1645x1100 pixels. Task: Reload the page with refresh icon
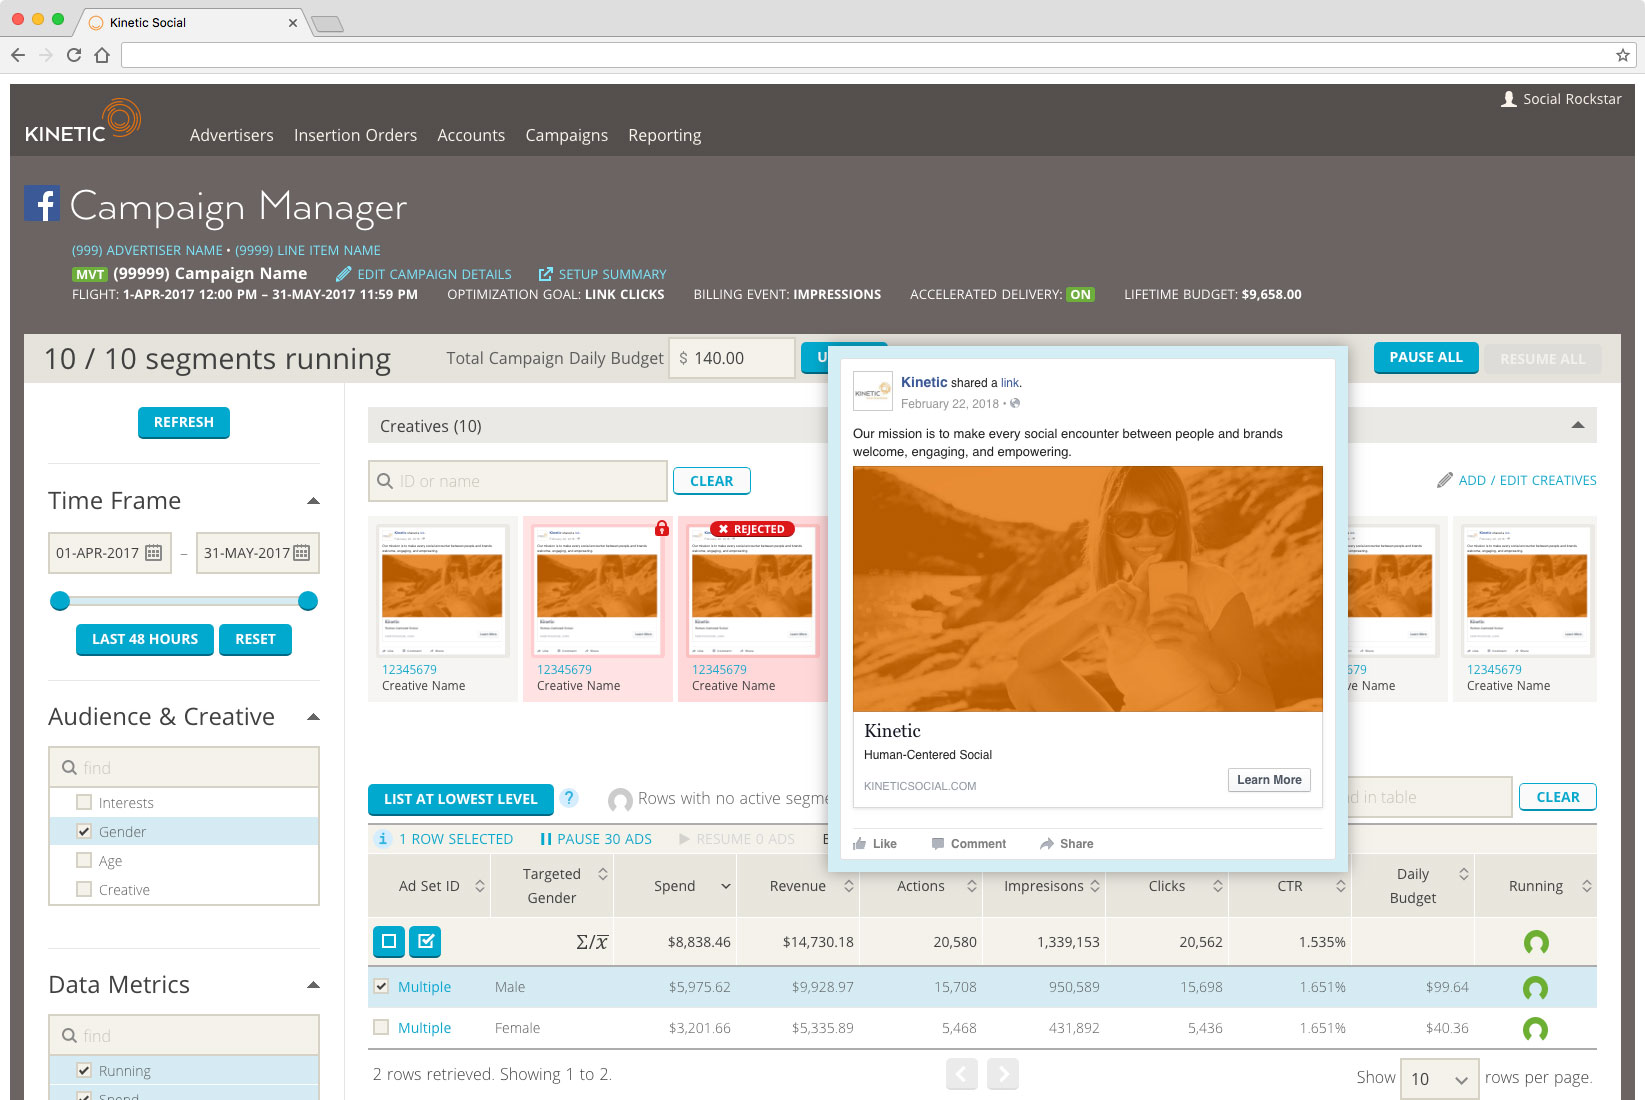click(x=74, y=55)
